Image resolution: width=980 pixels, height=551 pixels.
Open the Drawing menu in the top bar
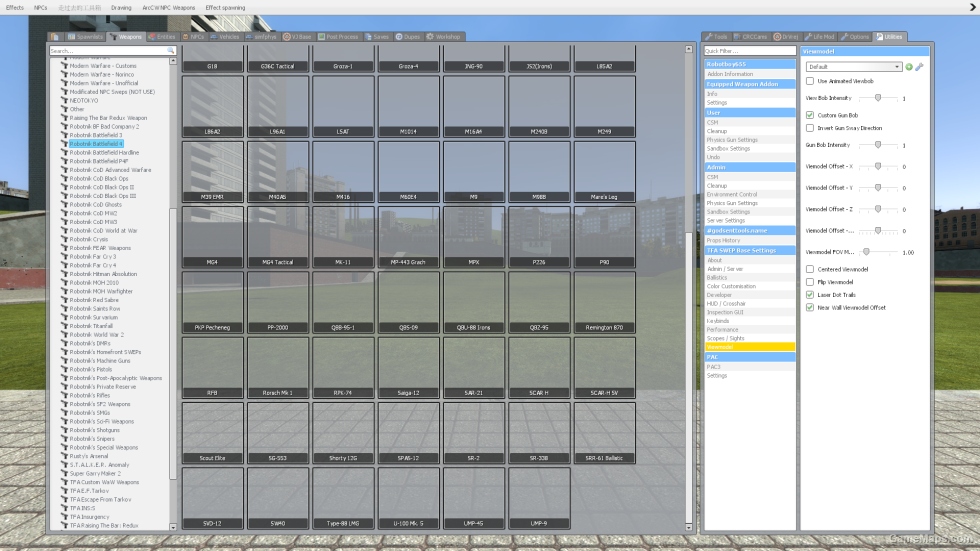tap(121, 7)
